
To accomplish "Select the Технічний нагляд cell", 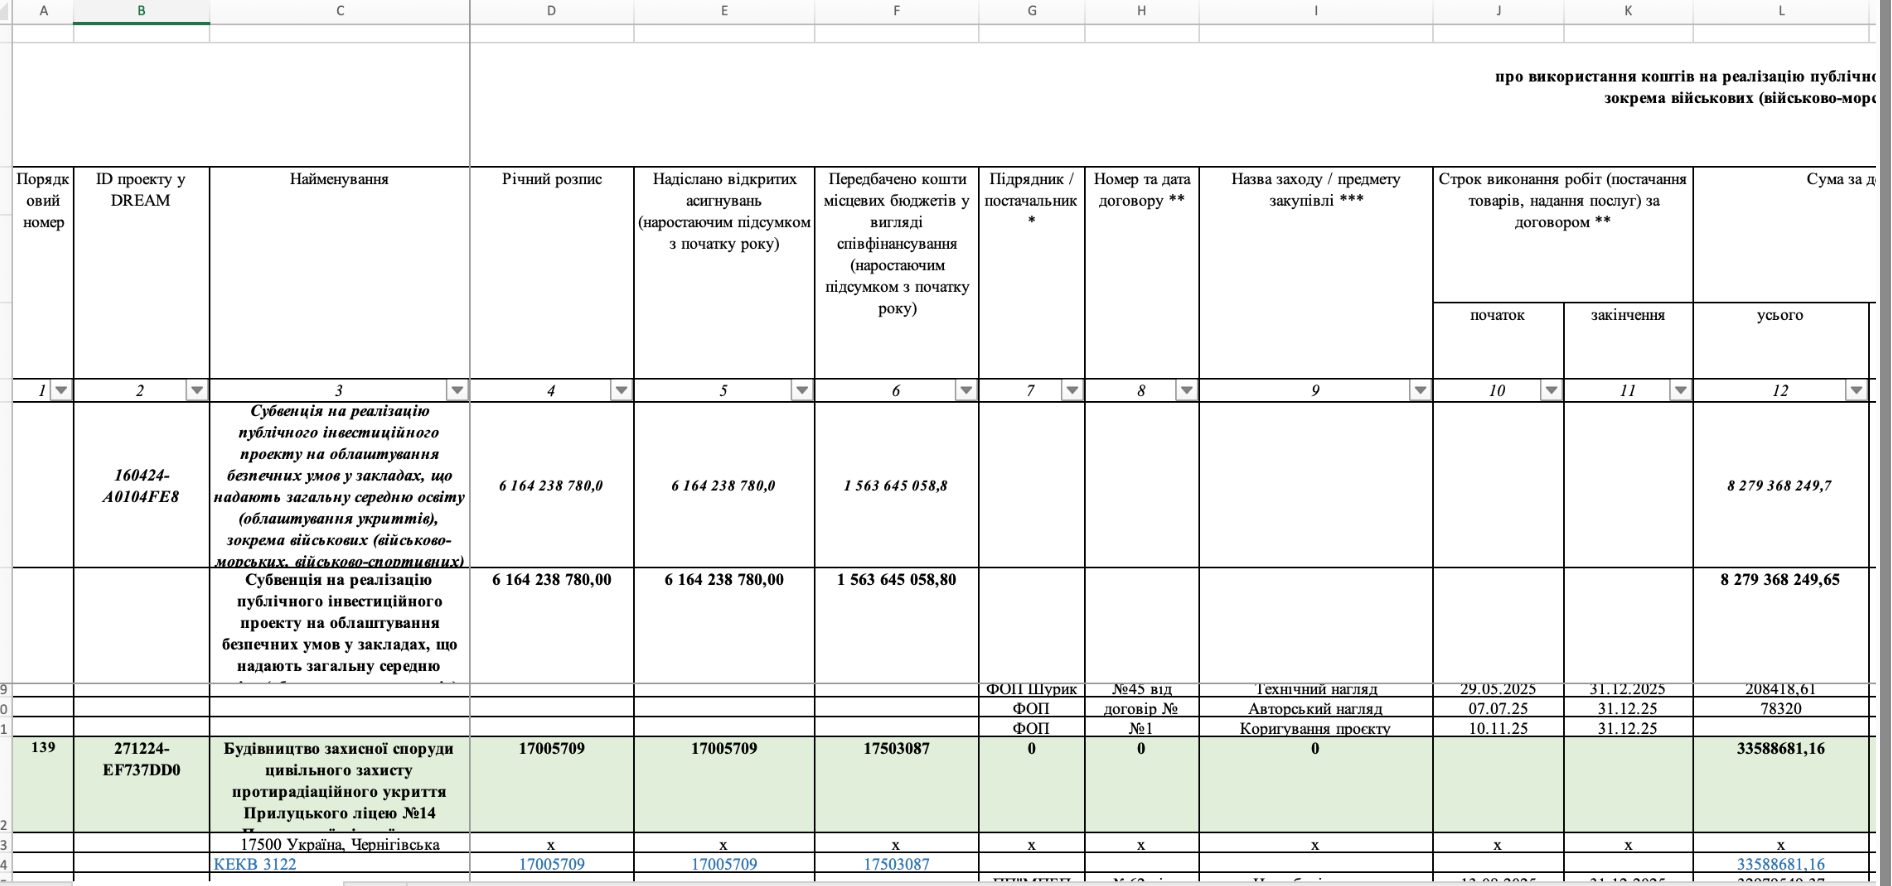I will (x=1315, y=689).
